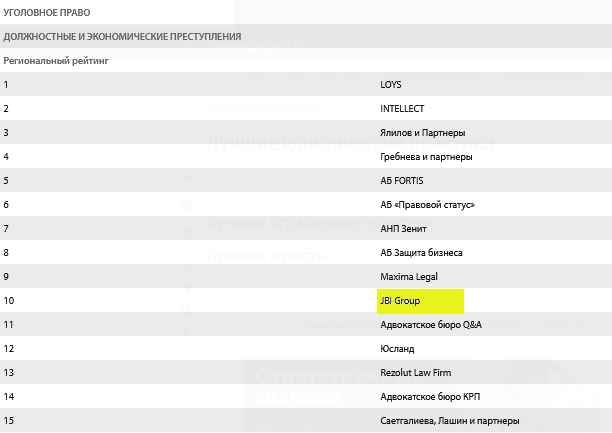This screenshot has width=612, height=433.
Task: Click 'Ялилов и Партнеры' cell
Action: [x=423, y=133]
